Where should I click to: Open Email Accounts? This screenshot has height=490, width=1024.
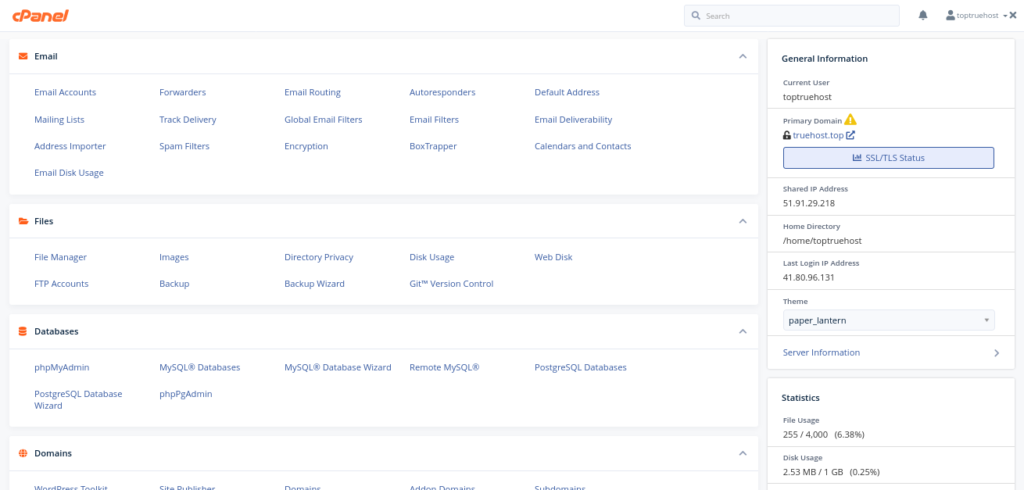[65, 92]
